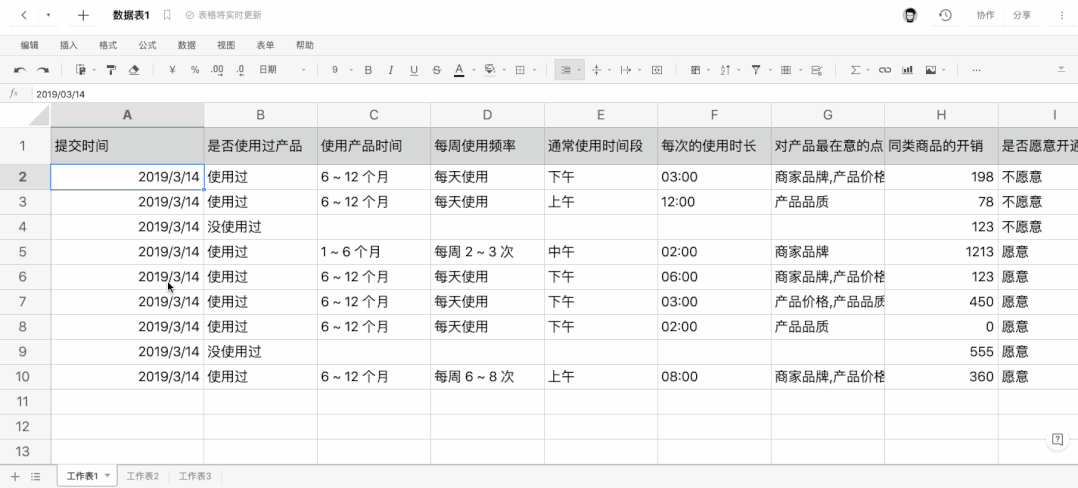Decrease decimal places
The width and height of the screenshot is (1078, 488).
pyautogui.click(x=240, y=69)
